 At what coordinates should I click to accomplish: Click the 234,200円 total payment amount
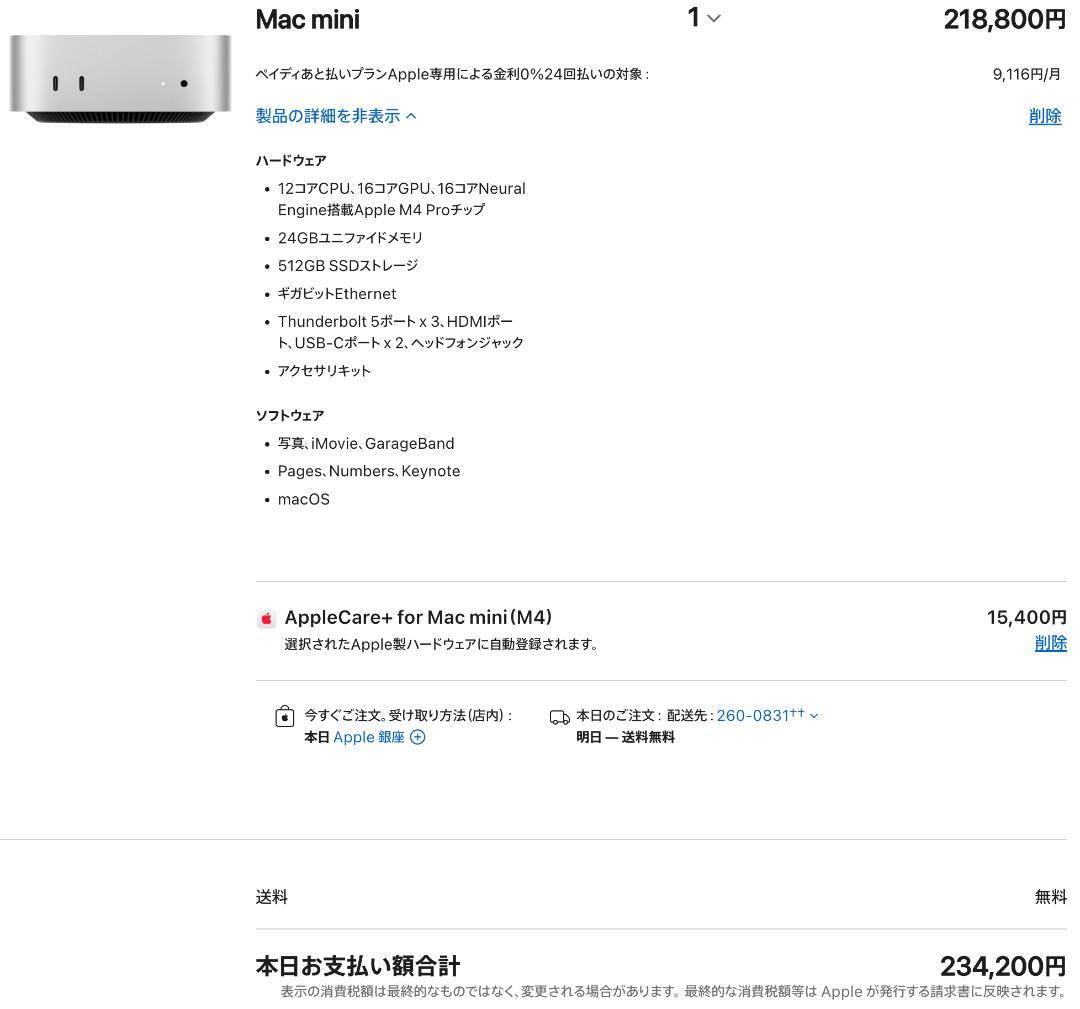(1003, 966)
